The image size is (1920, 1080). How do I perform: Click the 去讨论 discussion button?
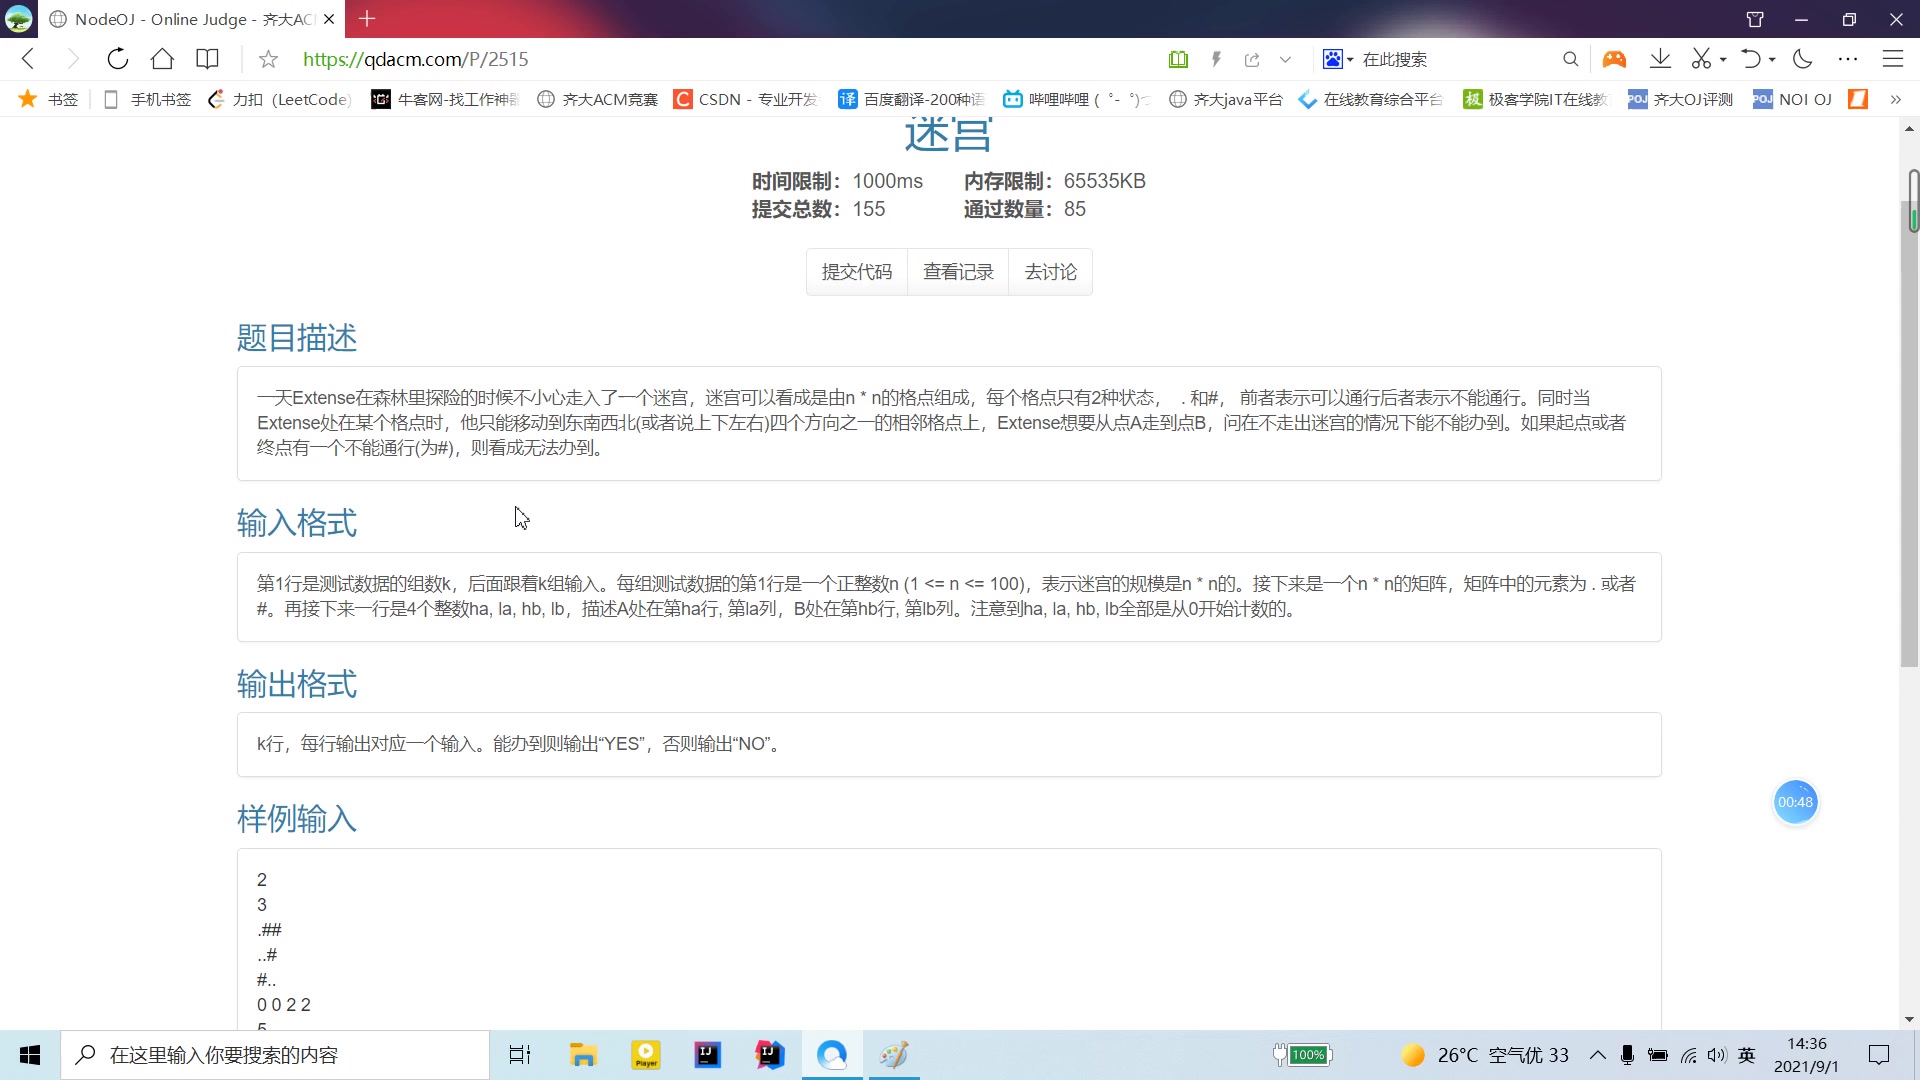point(1050,272)
